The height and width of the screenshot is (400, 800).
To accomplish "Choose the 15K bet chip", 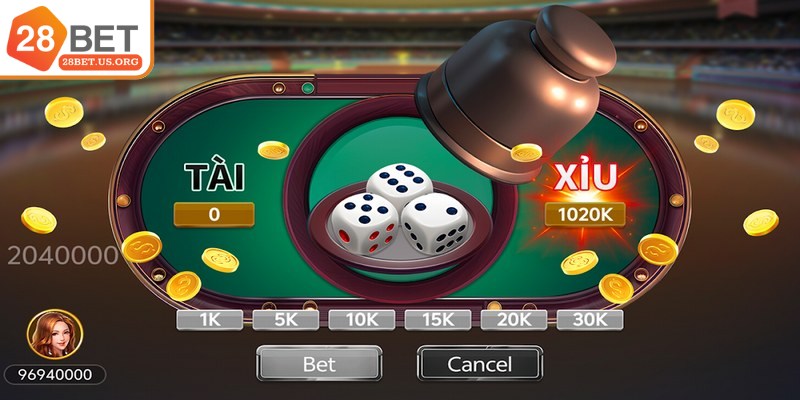I will point(438,320).
